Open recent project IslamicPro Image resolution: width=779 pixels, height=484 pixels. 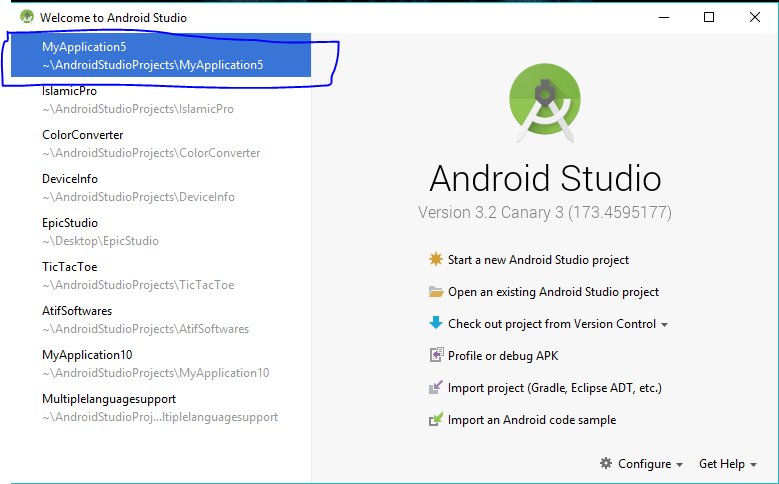161,99
